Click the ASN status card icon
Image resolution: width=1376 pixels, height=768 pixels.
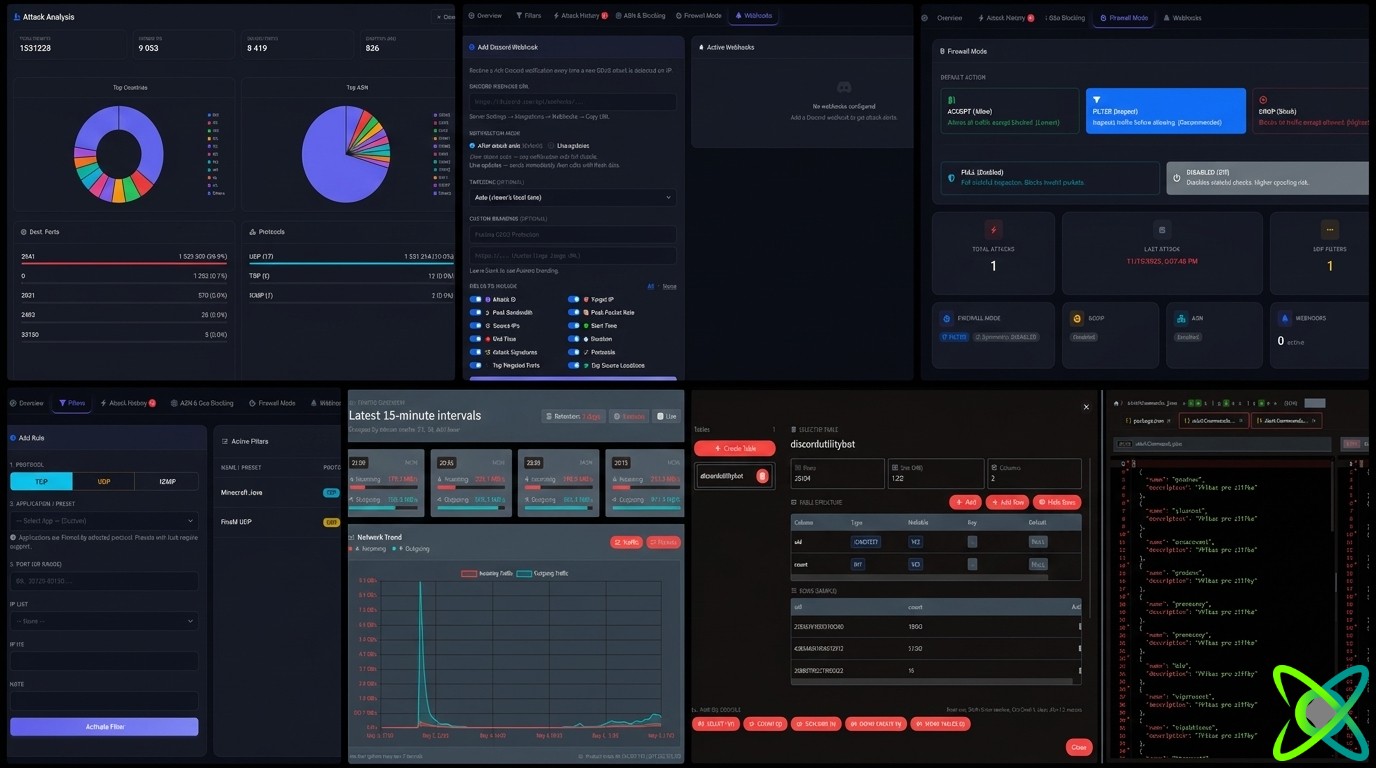pos(1181,319)
